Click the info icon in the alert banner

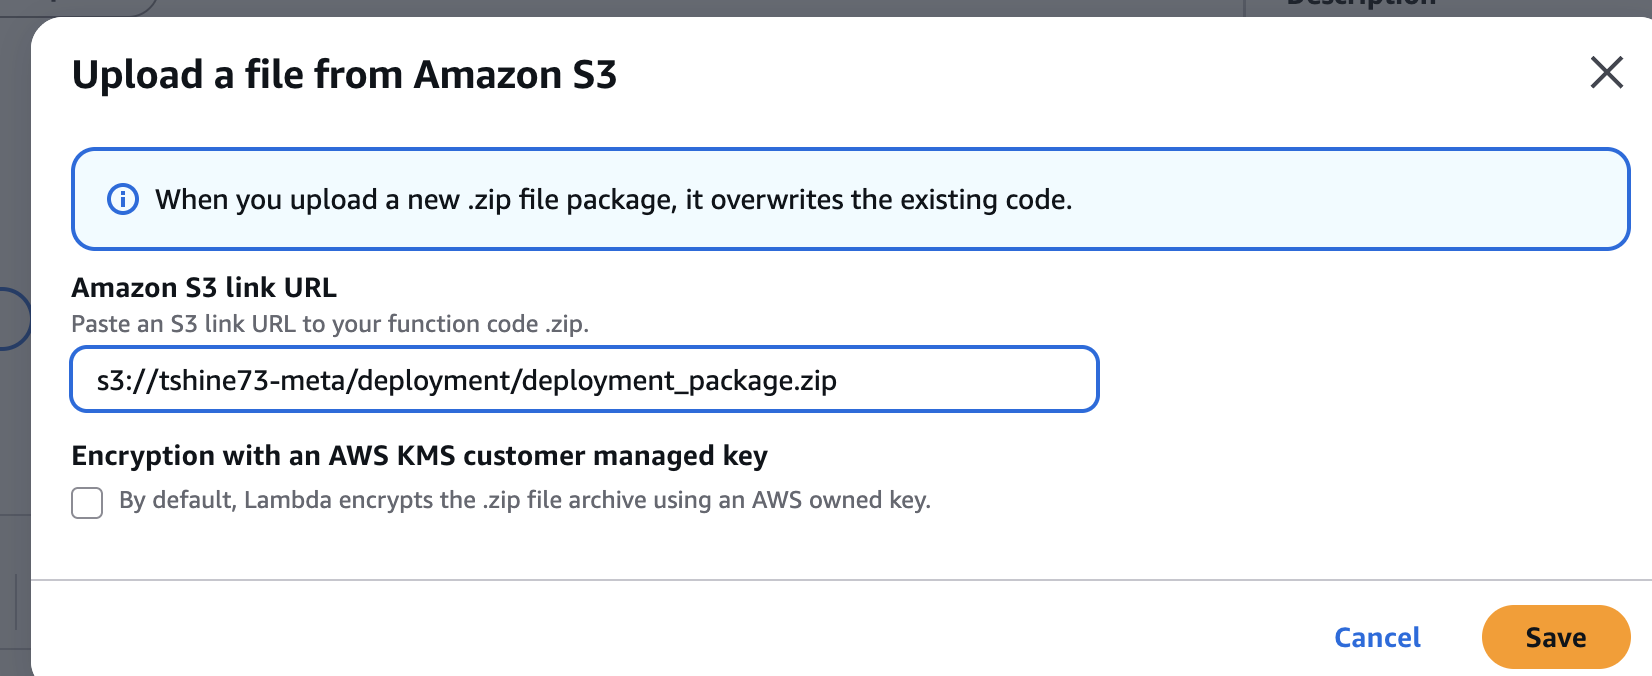pos(122,199)
